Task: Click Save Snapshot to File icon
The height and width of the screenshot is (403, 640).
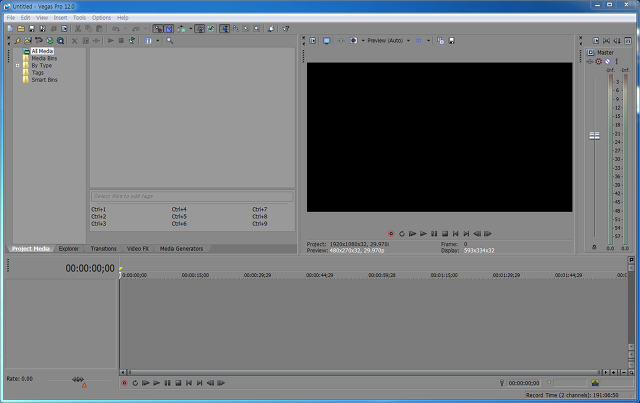Action: pos(451,41)
